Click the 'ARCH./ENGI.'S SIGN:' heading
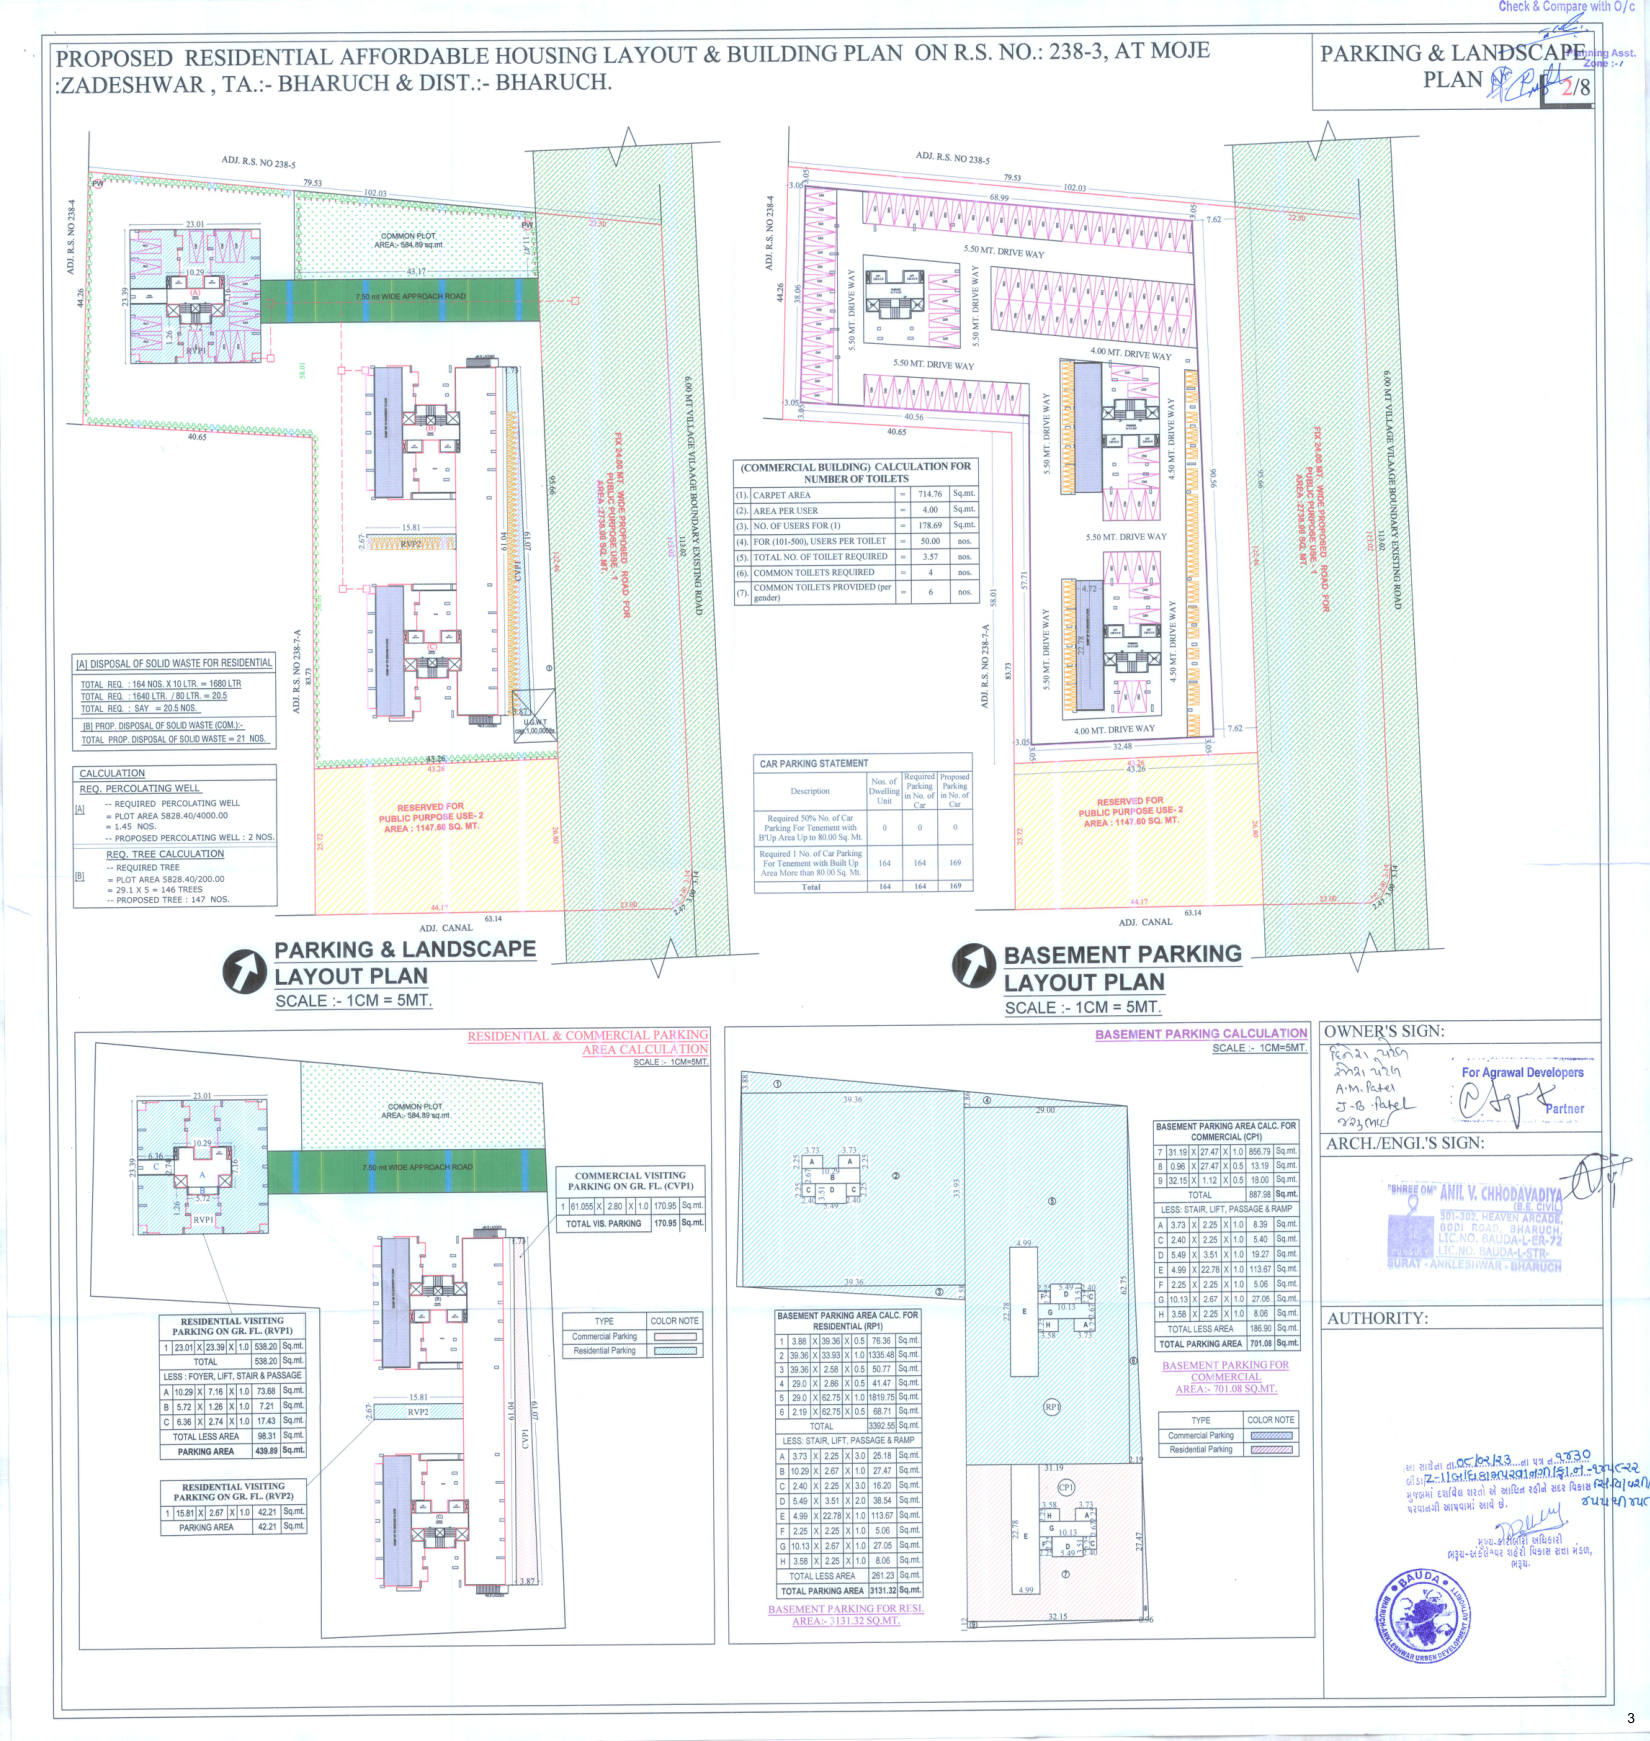 [1405, 1143]
